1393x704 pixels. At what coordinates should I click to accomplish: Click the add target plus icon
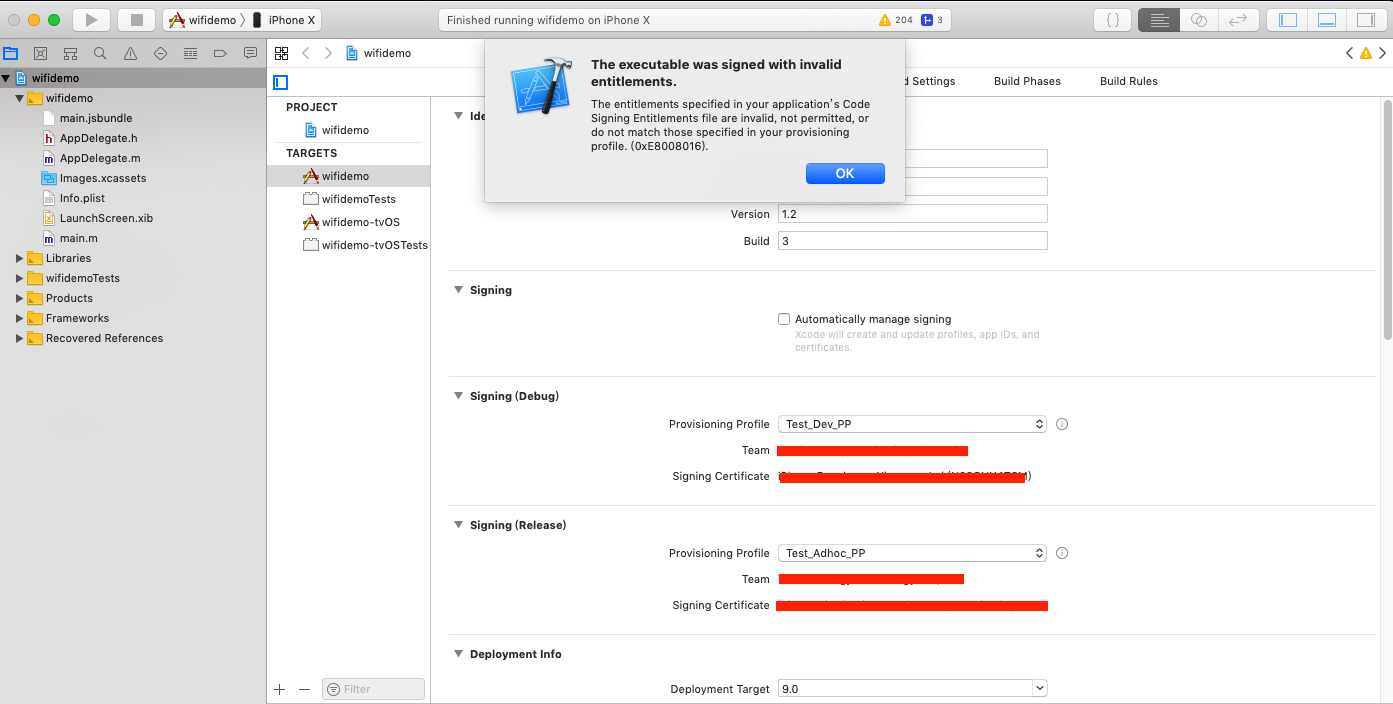280,689
